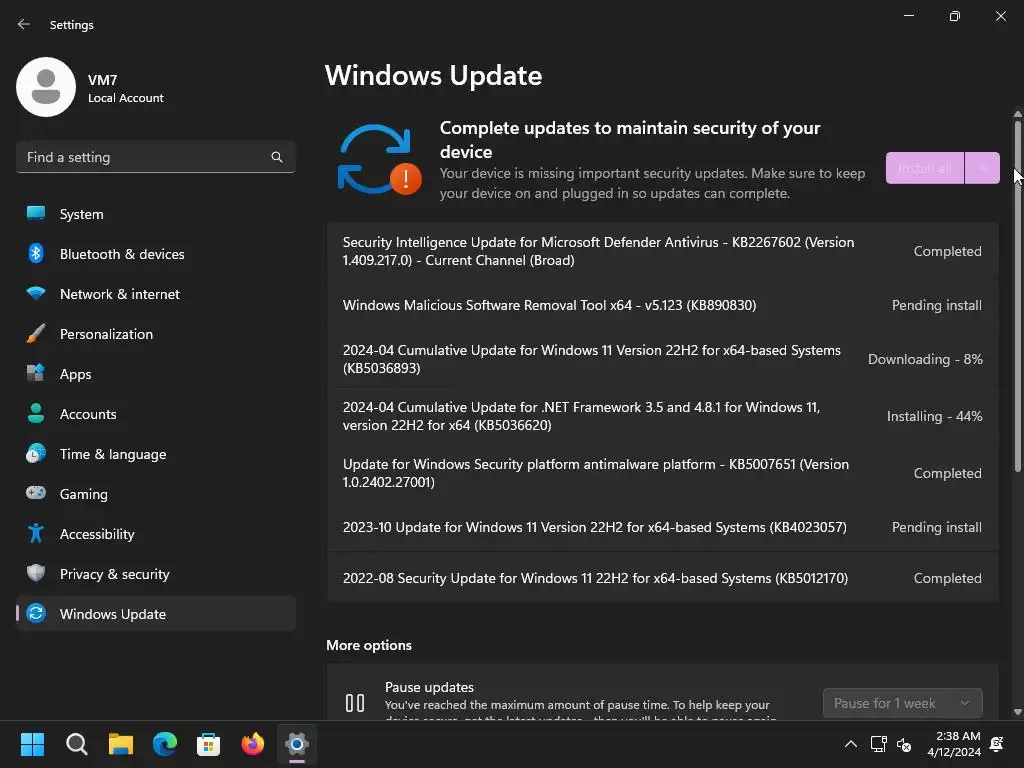Select the 2023-10 Update KB4023057 row
Screen dimensions: 1024x768
[x=663, y=527]
